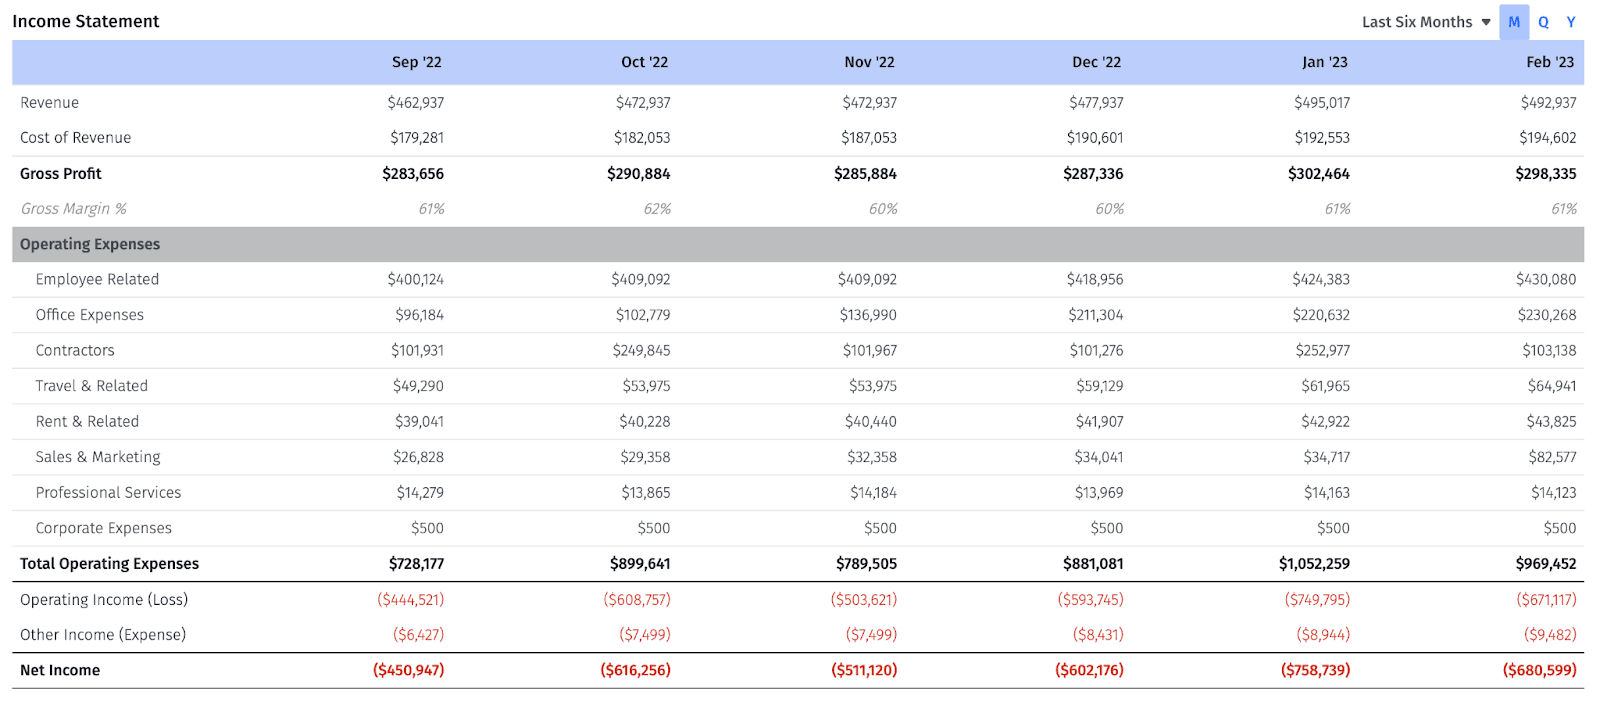Click Jan '23 Revenue value $495,017
The width and height of the screenshot is (1600, 702).
[x=1321, y=102]
